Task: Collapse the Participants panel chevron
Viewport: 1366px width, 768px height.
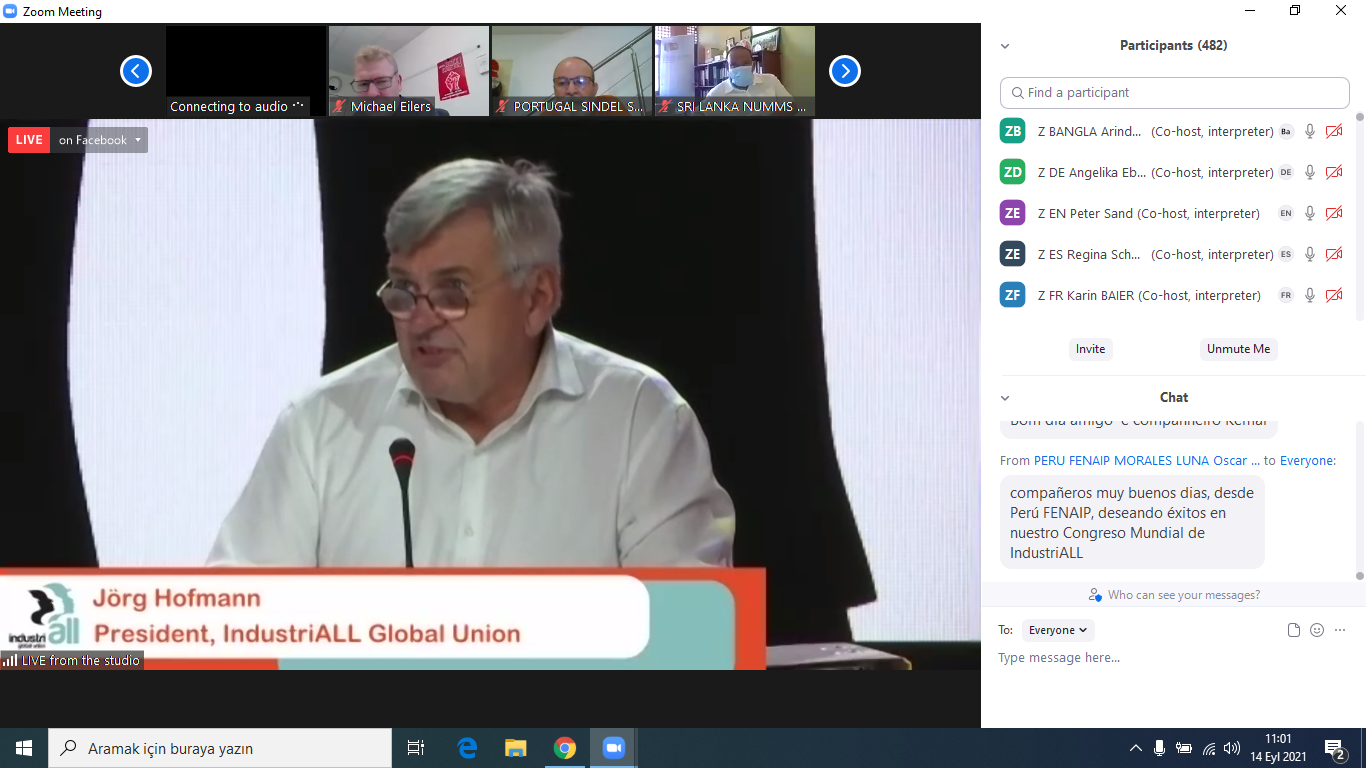Action: click(x=1005, y=46)
